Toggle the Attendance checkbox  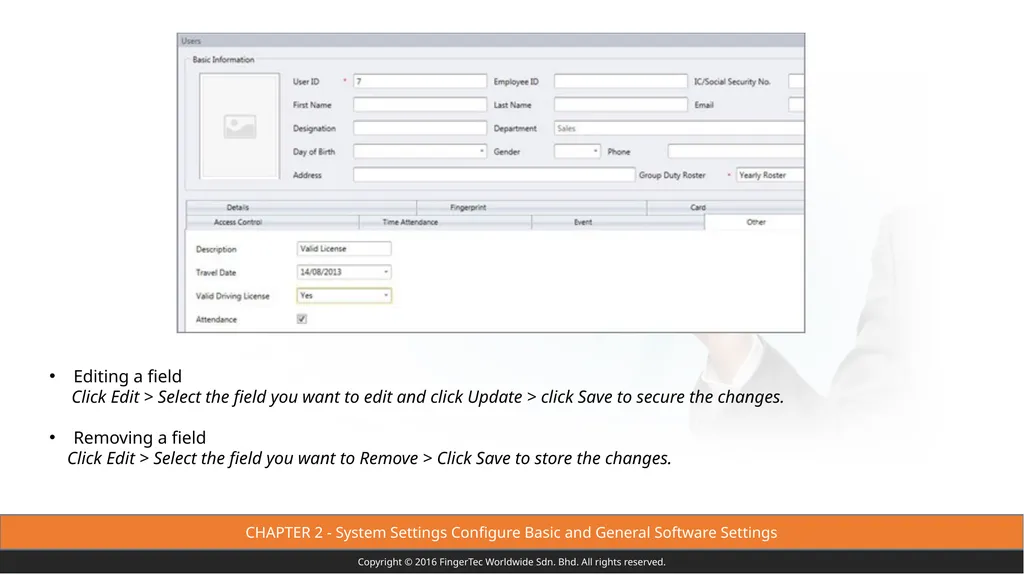302,319
